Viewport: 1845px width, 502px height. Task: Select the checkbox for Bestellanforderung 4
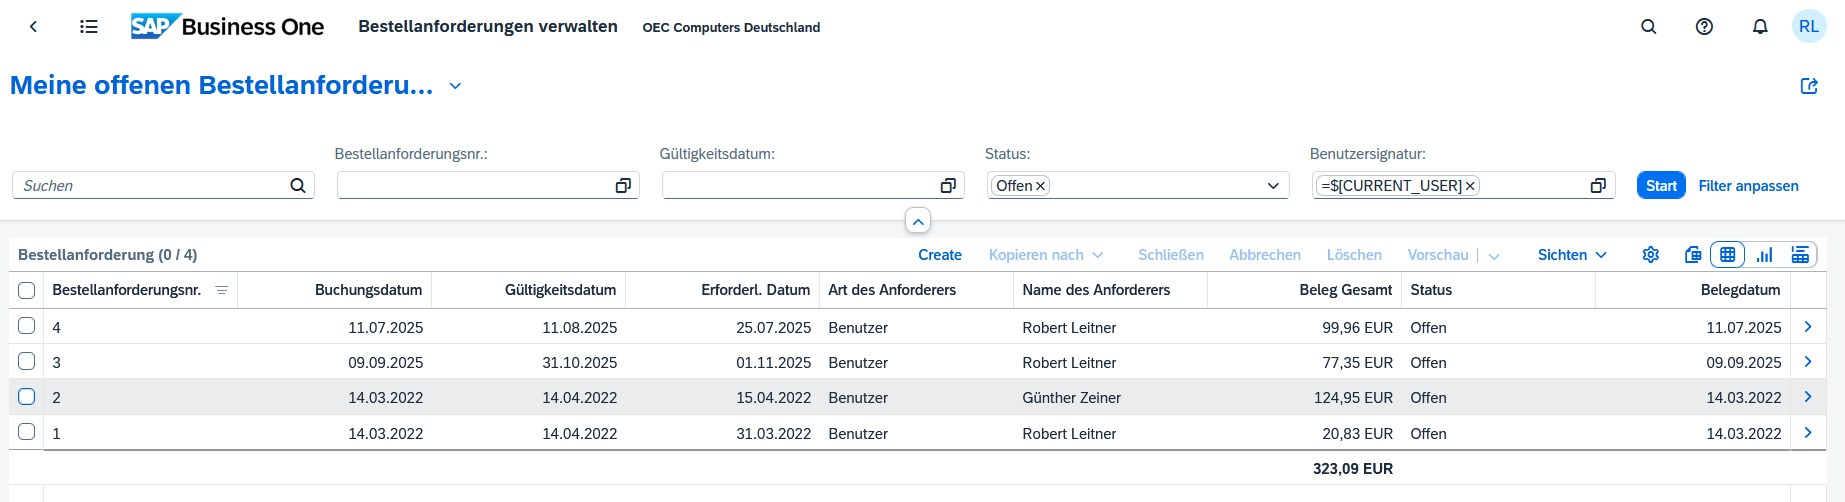pos(27,326)
